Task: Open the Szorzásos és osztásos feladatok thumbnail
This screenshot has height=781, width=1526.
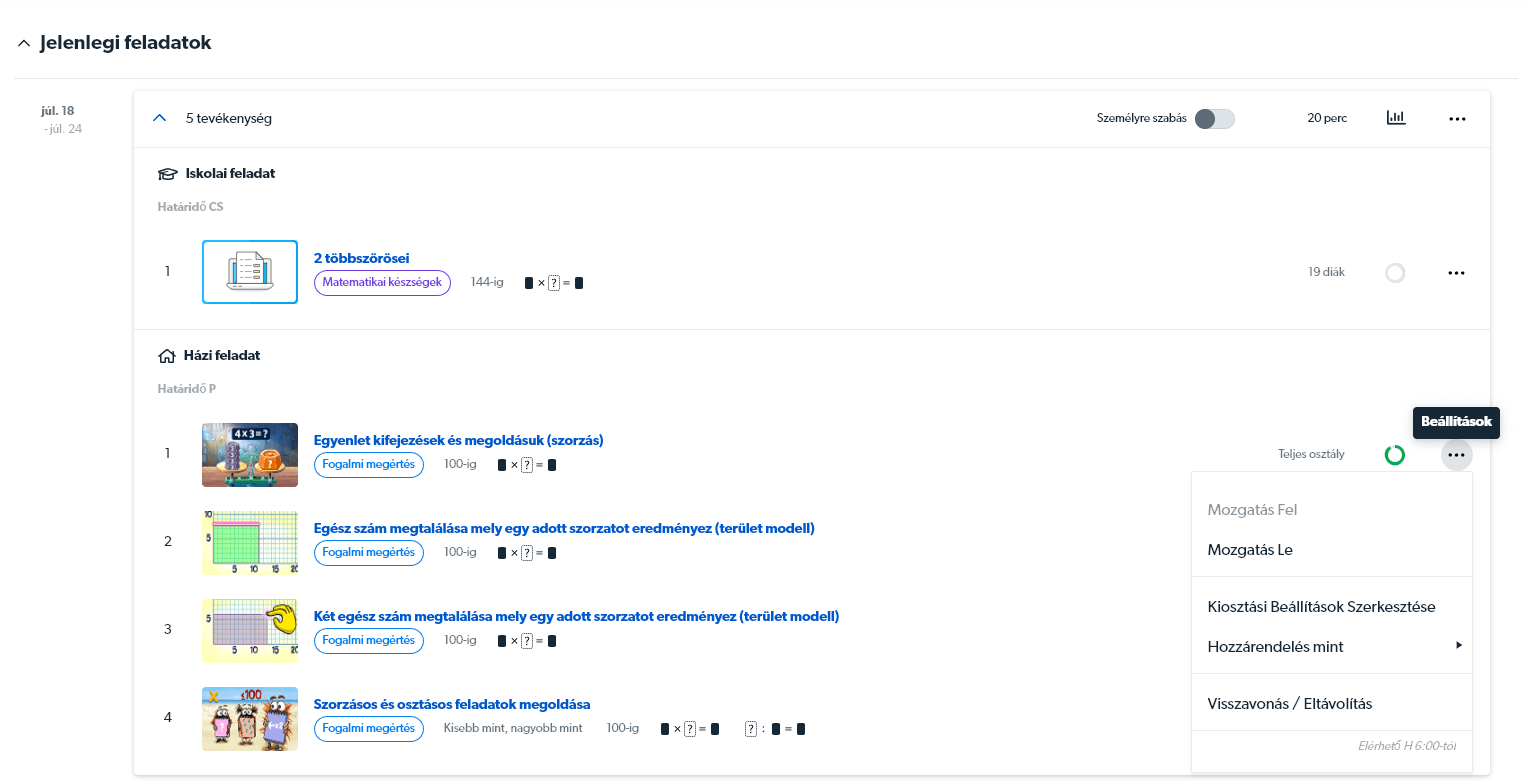Action: coord(250,718)
